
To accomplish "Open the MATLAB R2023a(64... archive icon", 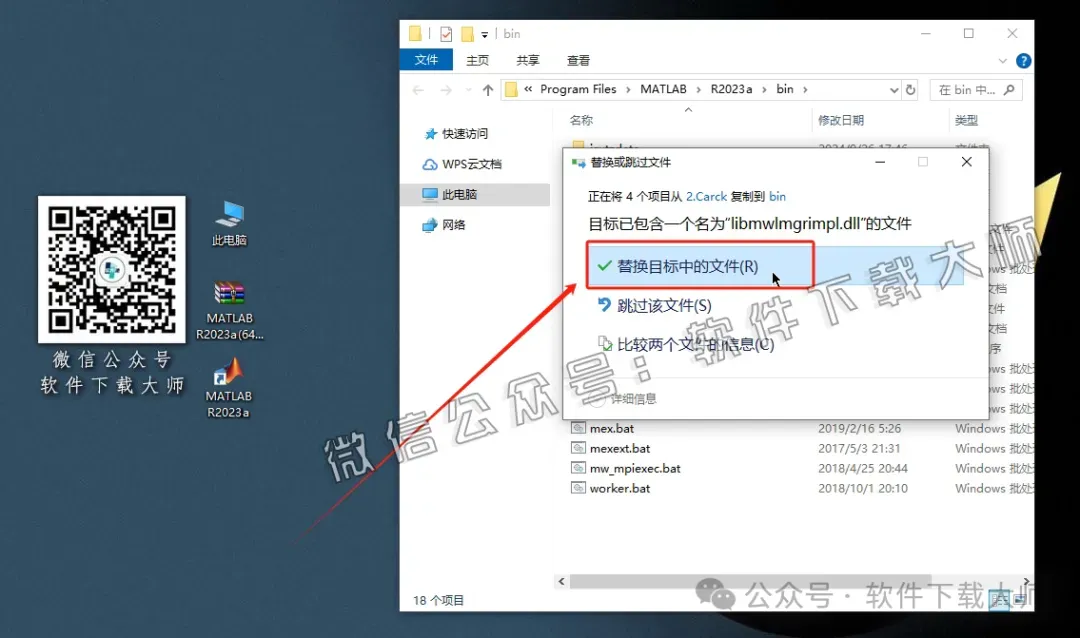I will click(229, 310).
